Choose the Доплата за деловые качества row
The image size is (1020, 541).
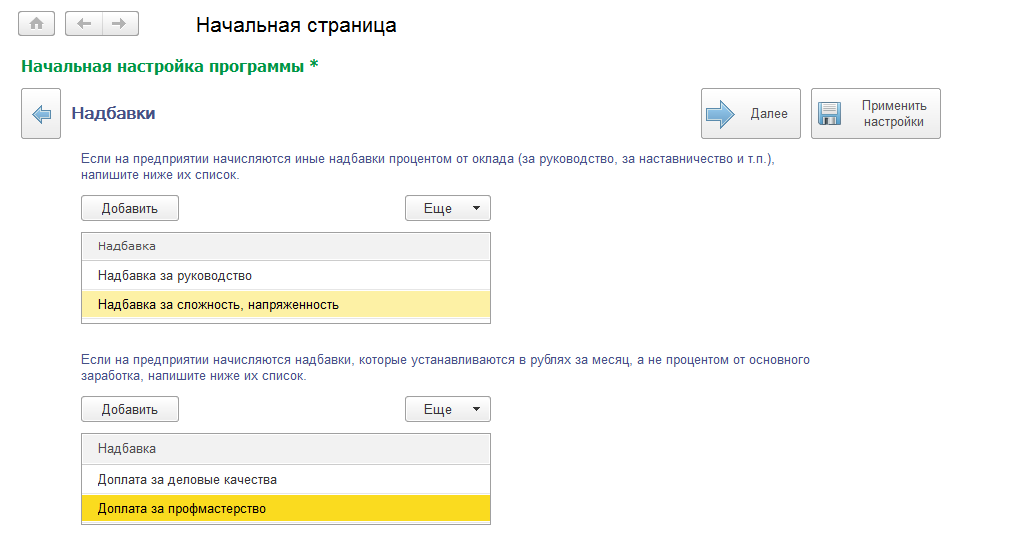coord(285,479)
